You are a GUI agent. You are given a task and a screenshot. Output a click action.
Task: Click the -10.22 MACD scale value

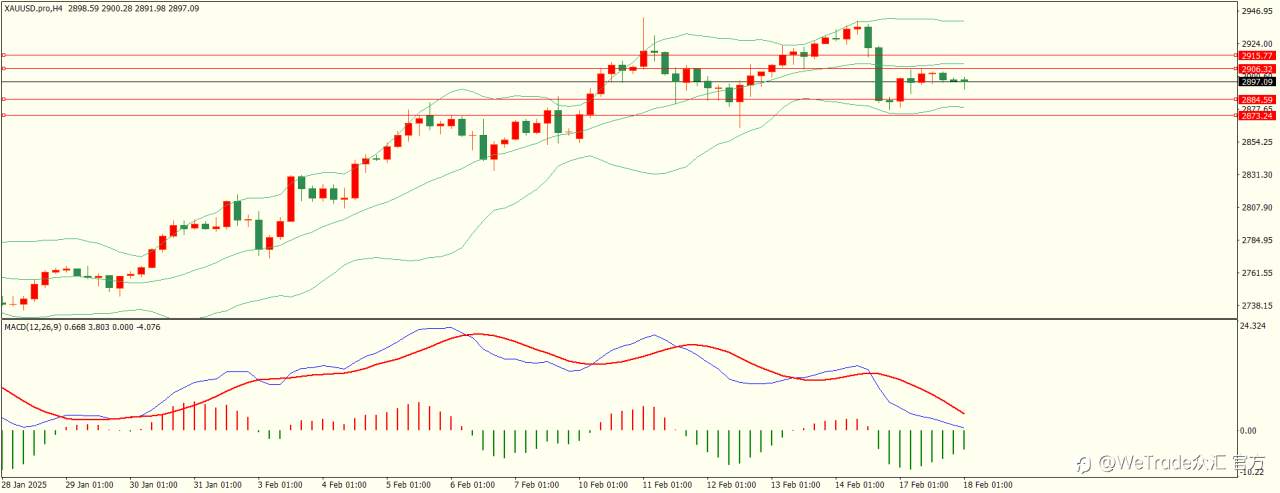coord(1253,472)
